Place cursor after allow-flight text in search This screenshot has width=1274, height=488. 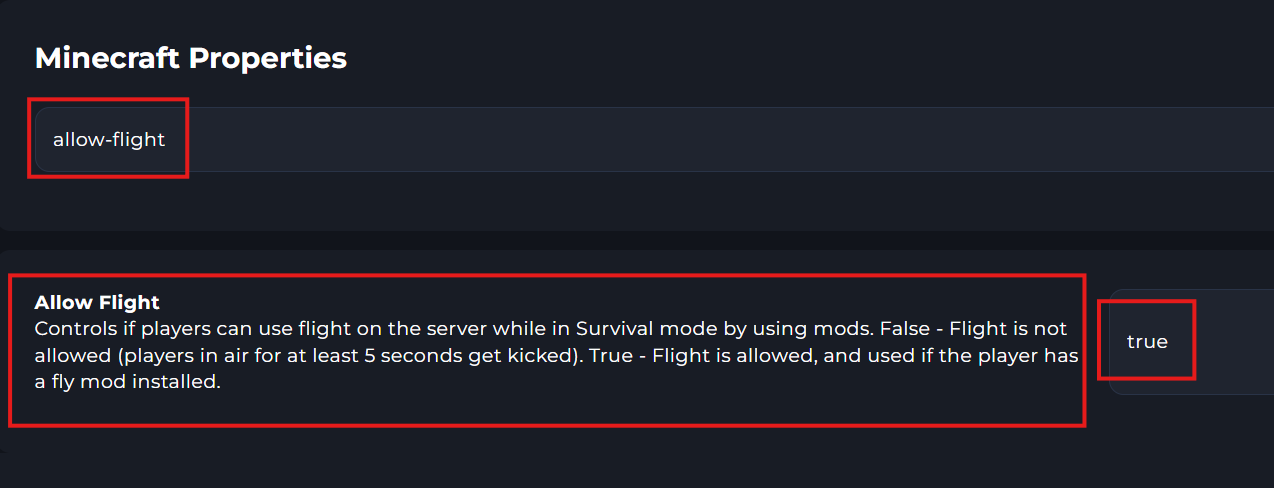pyautogui.click(x=167, y=139)
